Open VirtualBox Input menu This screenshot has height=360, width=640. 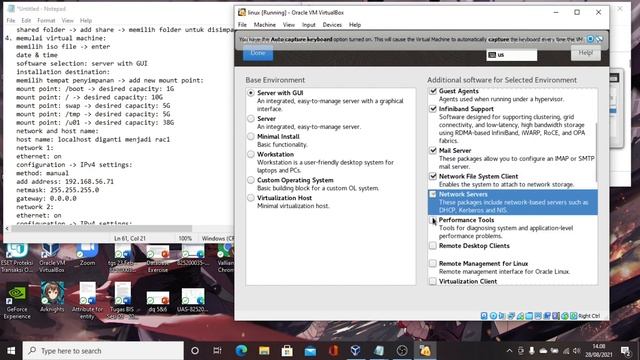309,25
